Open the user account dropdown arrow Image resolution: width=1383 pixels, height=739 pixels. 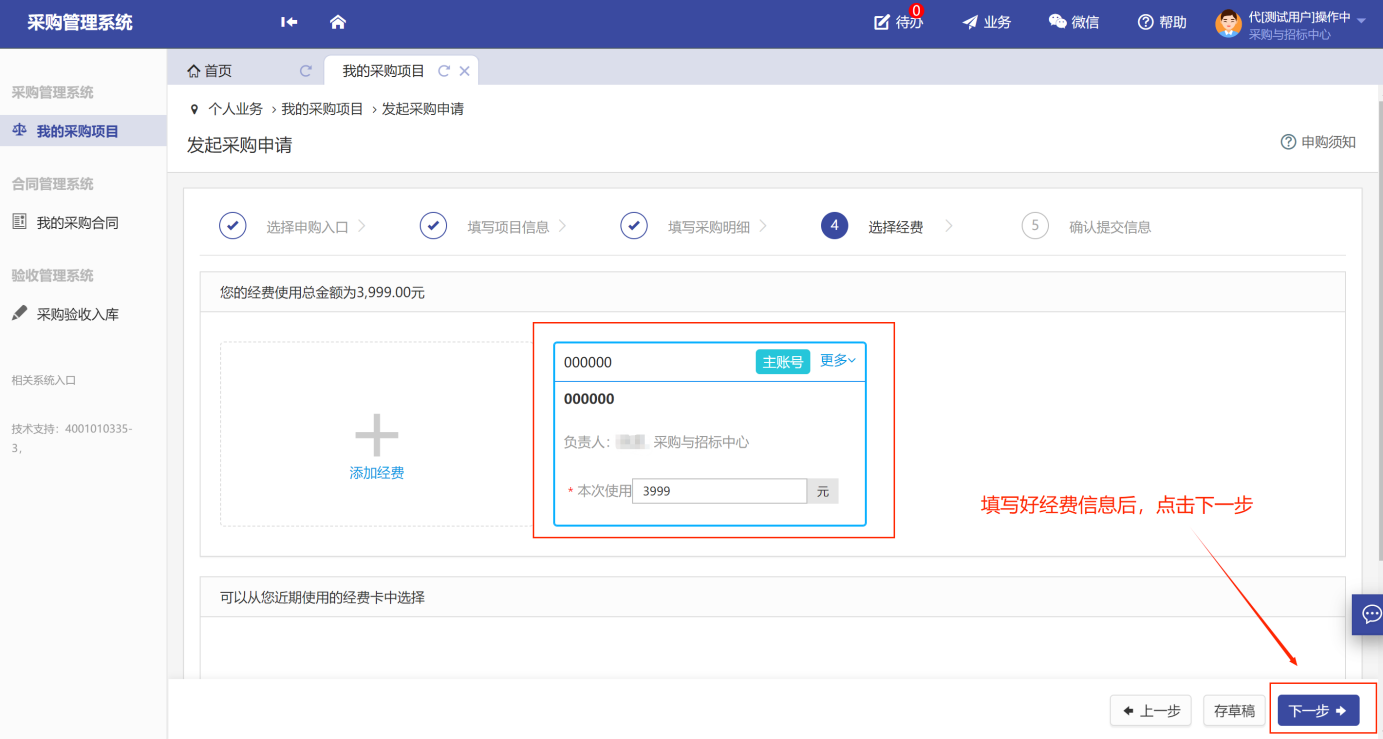(x=1361, y=21)
